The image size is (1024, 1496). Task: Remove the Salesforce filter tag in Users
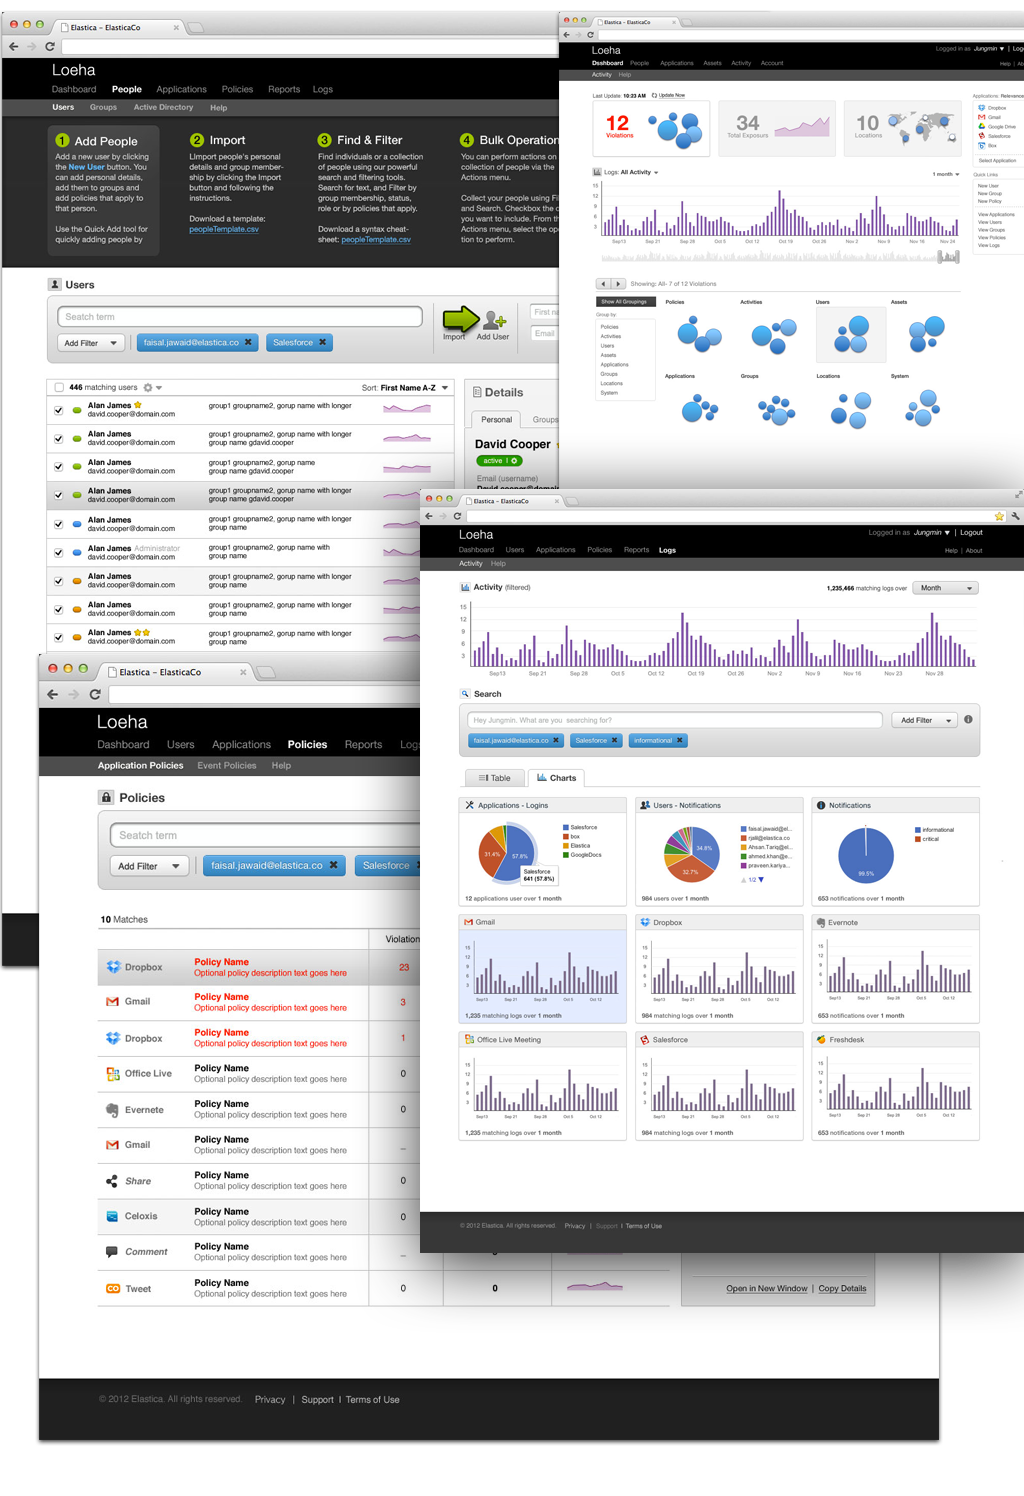point(322,343)
